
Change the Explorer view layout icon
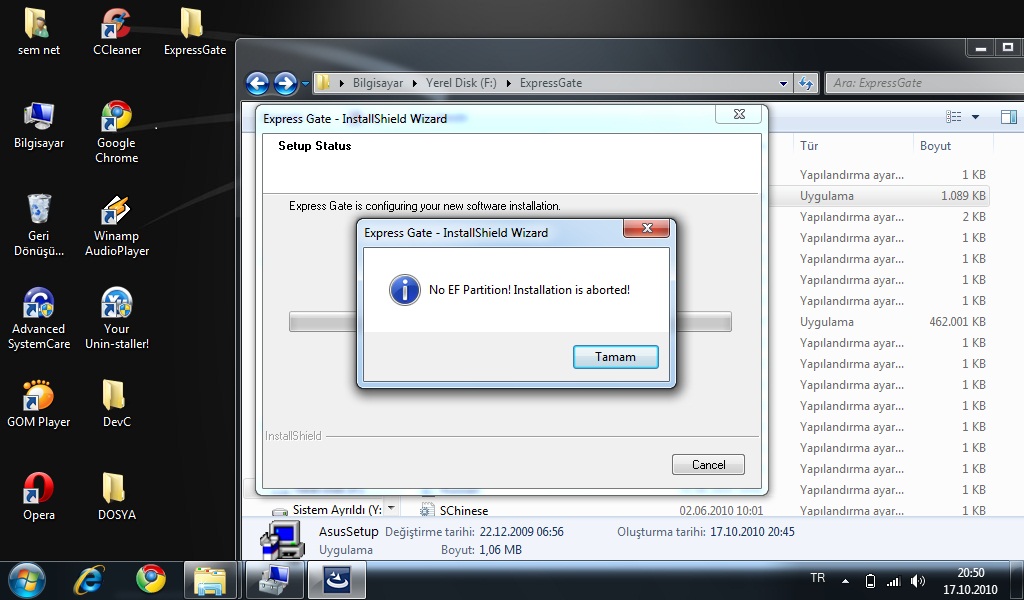coord(953,117)
